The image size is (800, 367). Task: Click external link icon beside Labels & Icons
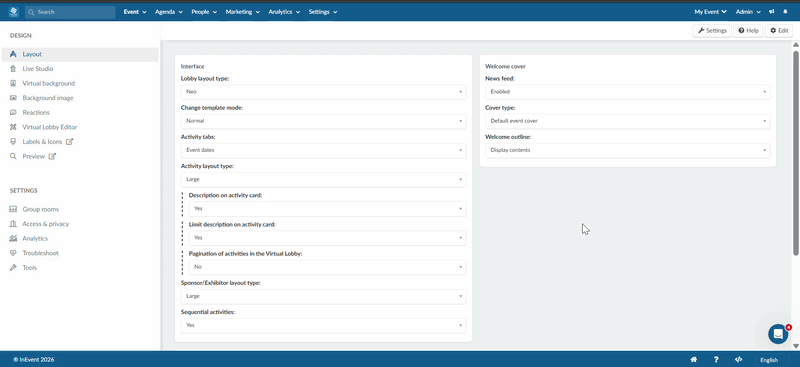[x=69, y=141]
